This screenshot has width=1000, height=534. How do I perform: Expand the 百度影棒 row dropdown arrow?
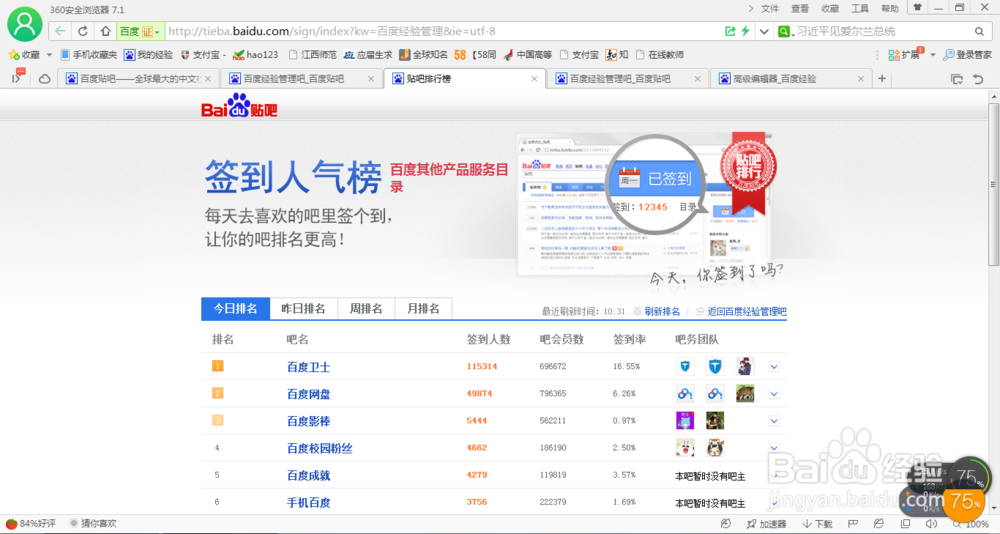click(x=774, y=421)
